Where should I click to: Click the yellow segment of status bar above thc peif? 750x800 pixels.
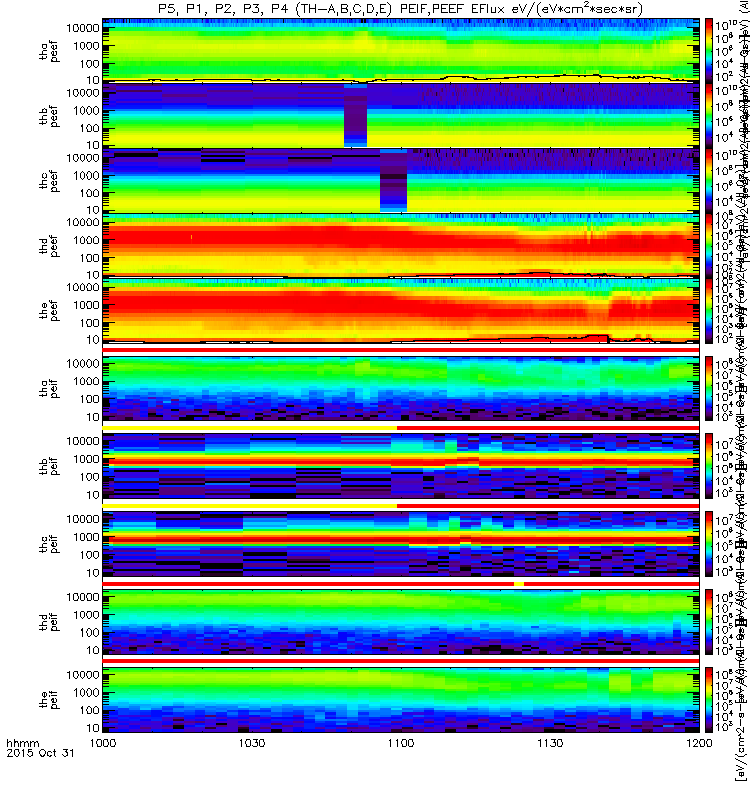tap(249, 506)
